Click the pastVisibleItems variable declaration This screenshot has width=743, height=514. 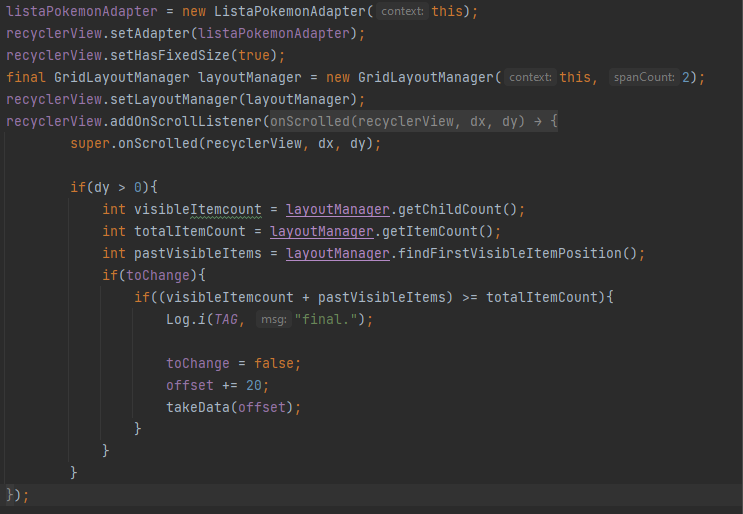(198, 253)
